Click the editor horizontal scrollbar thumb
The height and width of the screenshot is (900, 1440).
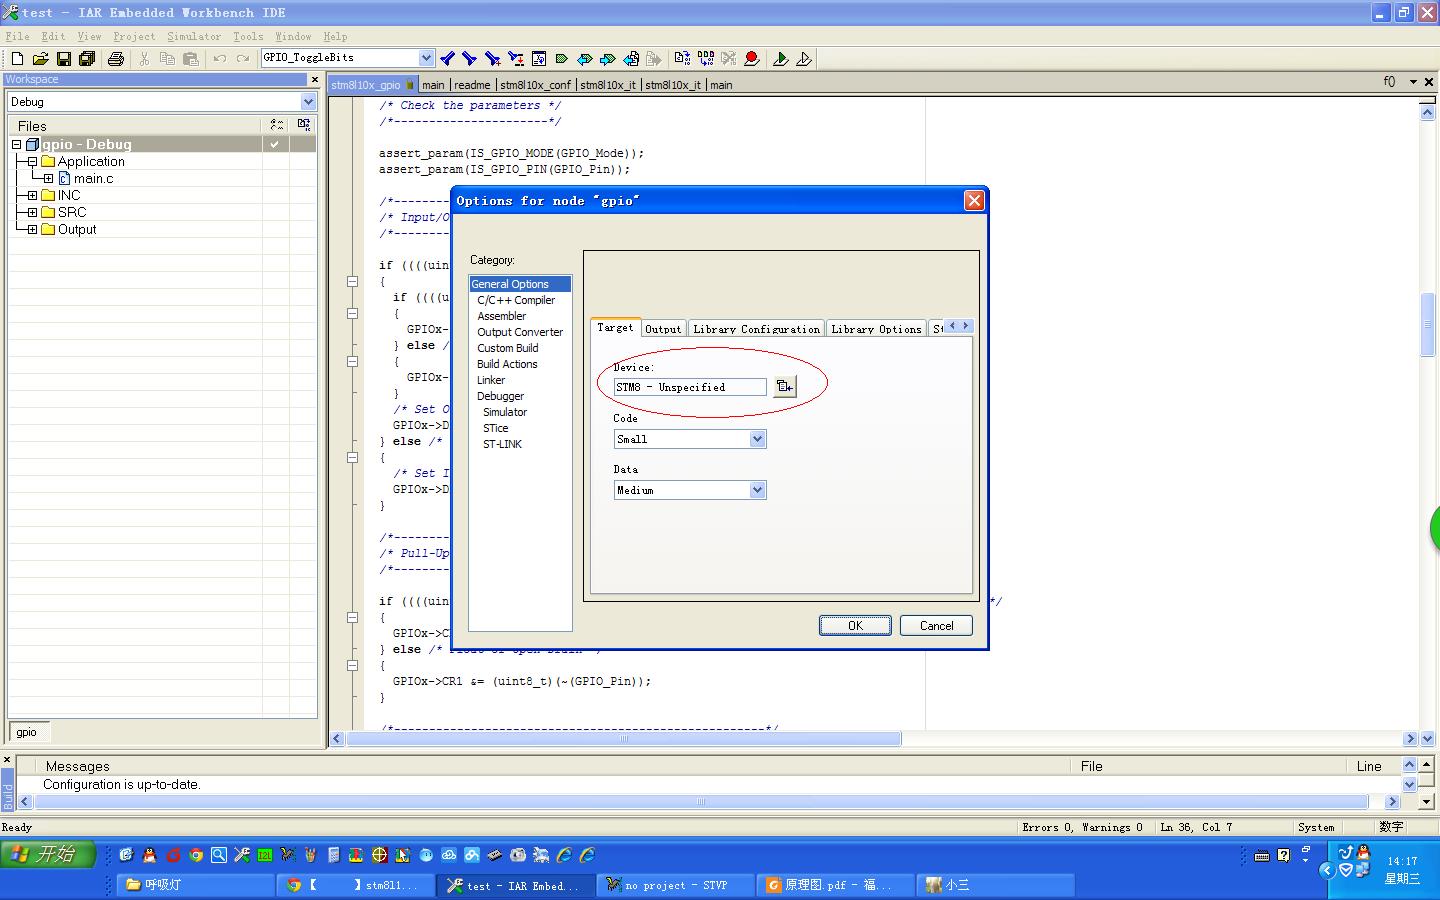coord(624,739)
